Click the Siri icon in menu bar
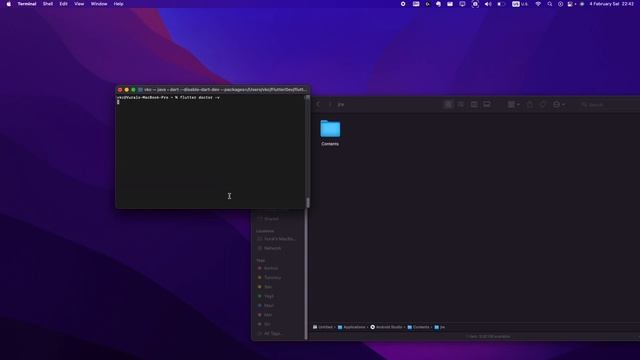This screenshot has width=640, height=360. [582, 4]
